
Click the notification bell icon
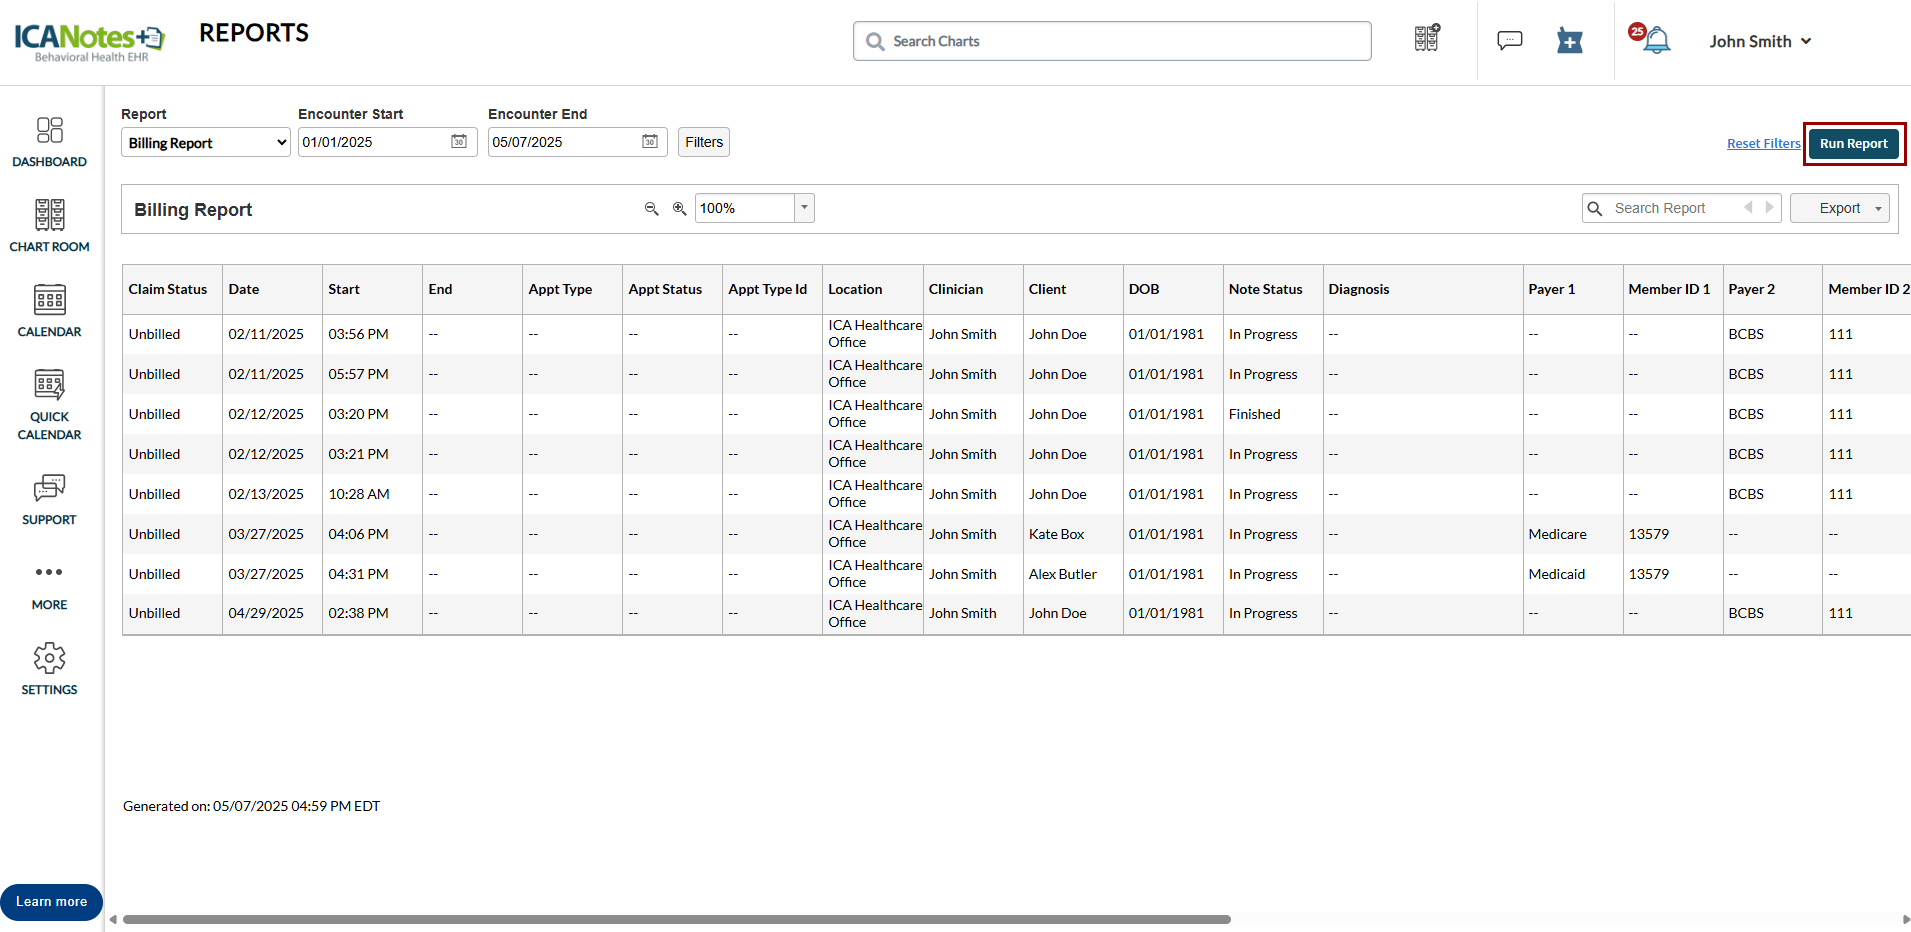[x=1657, y=41]
